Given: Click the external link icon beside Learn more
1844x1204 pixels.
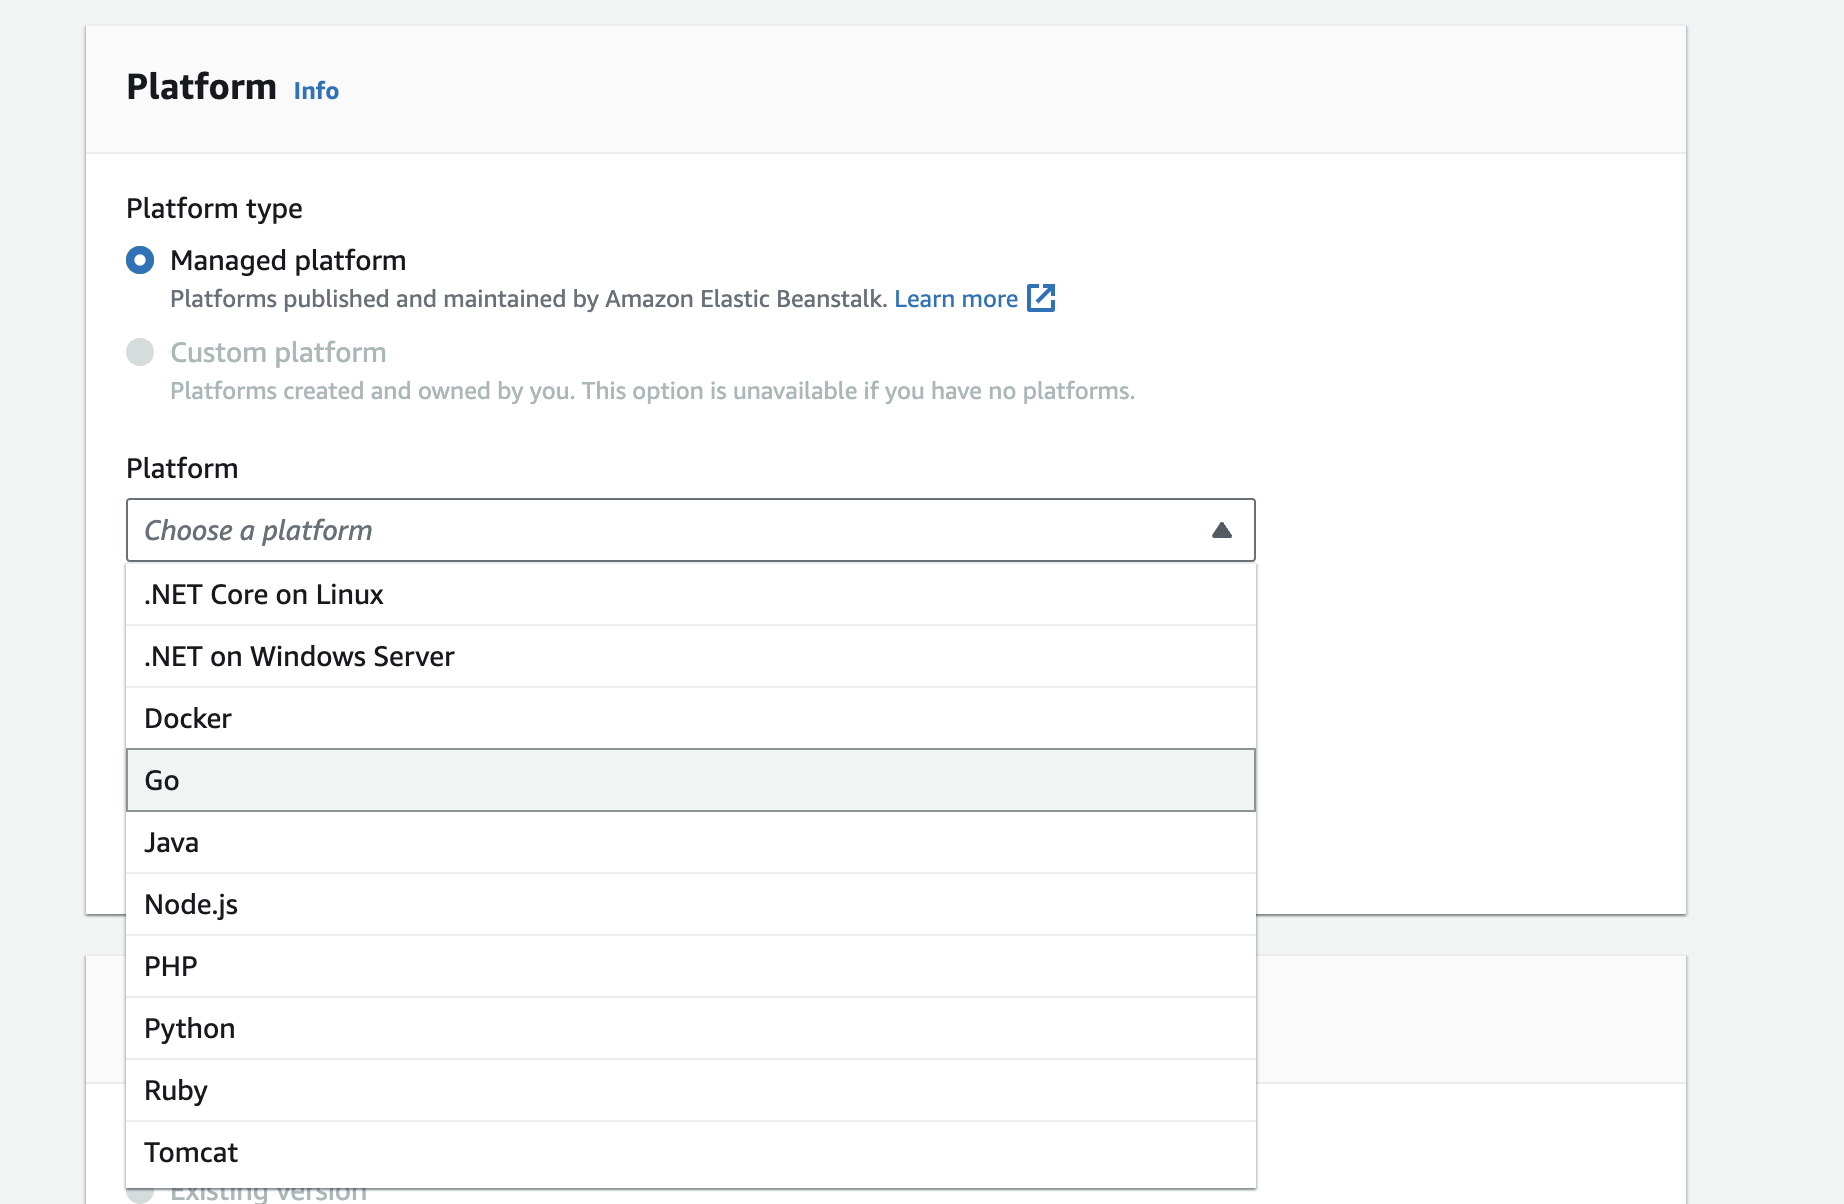Looking at the screenshot, I should (x=1041, y=298).
